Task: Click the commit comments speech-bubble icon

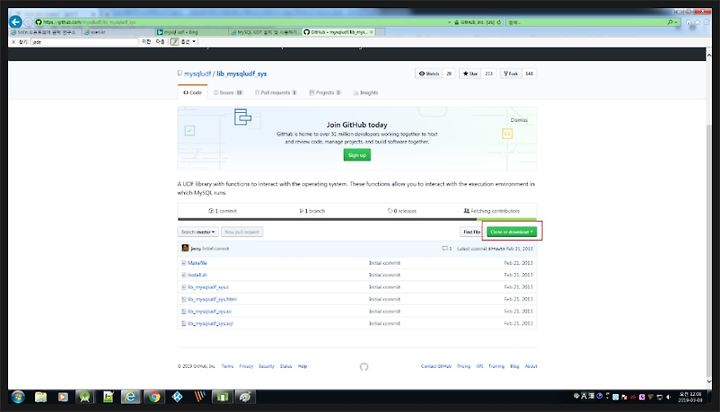Action: pos(444,248)
